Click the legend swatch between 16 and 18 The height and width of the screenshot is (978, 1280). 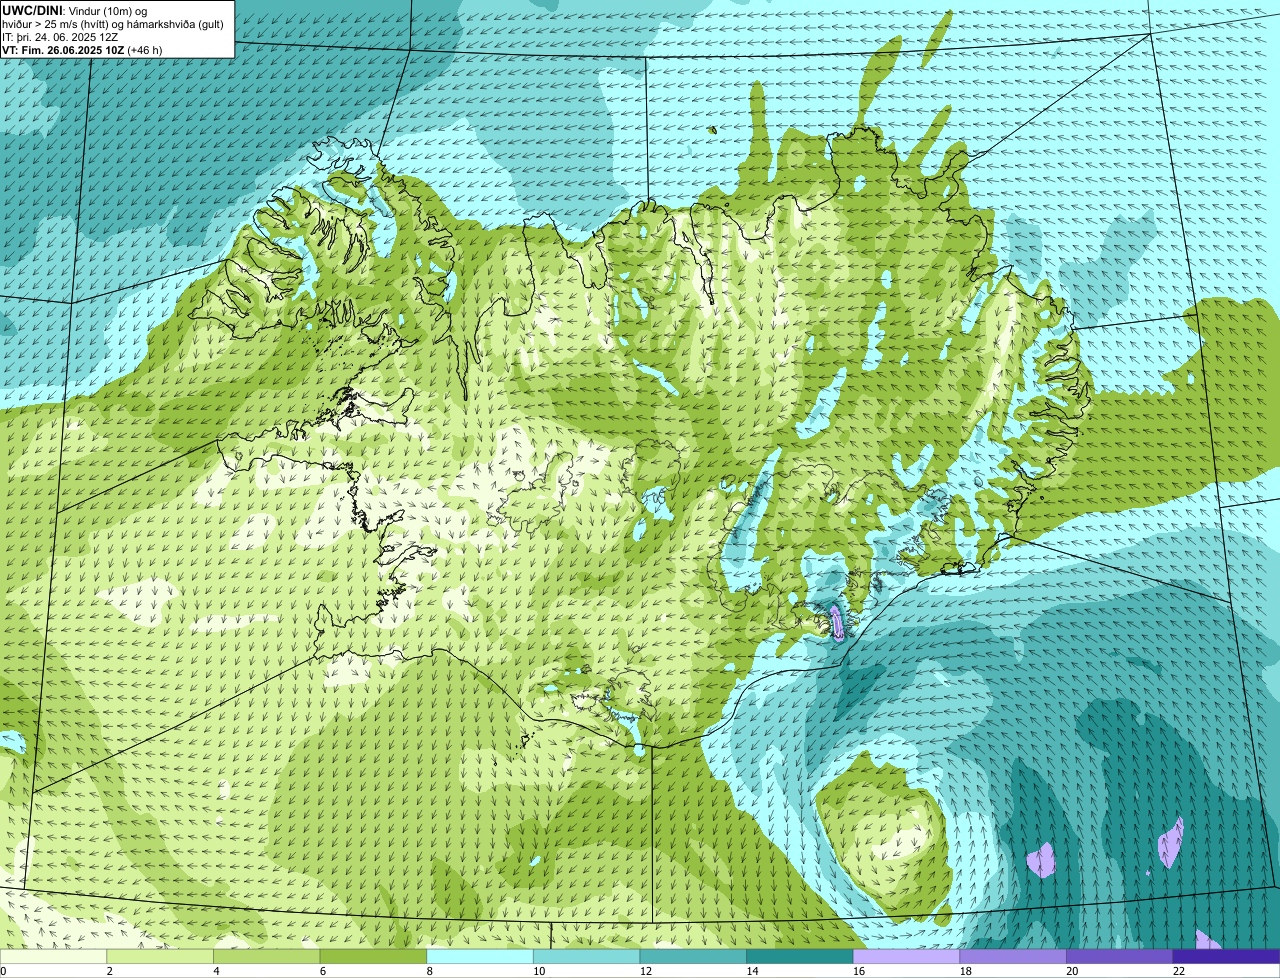pyautogui.click(x=906, y=956)
